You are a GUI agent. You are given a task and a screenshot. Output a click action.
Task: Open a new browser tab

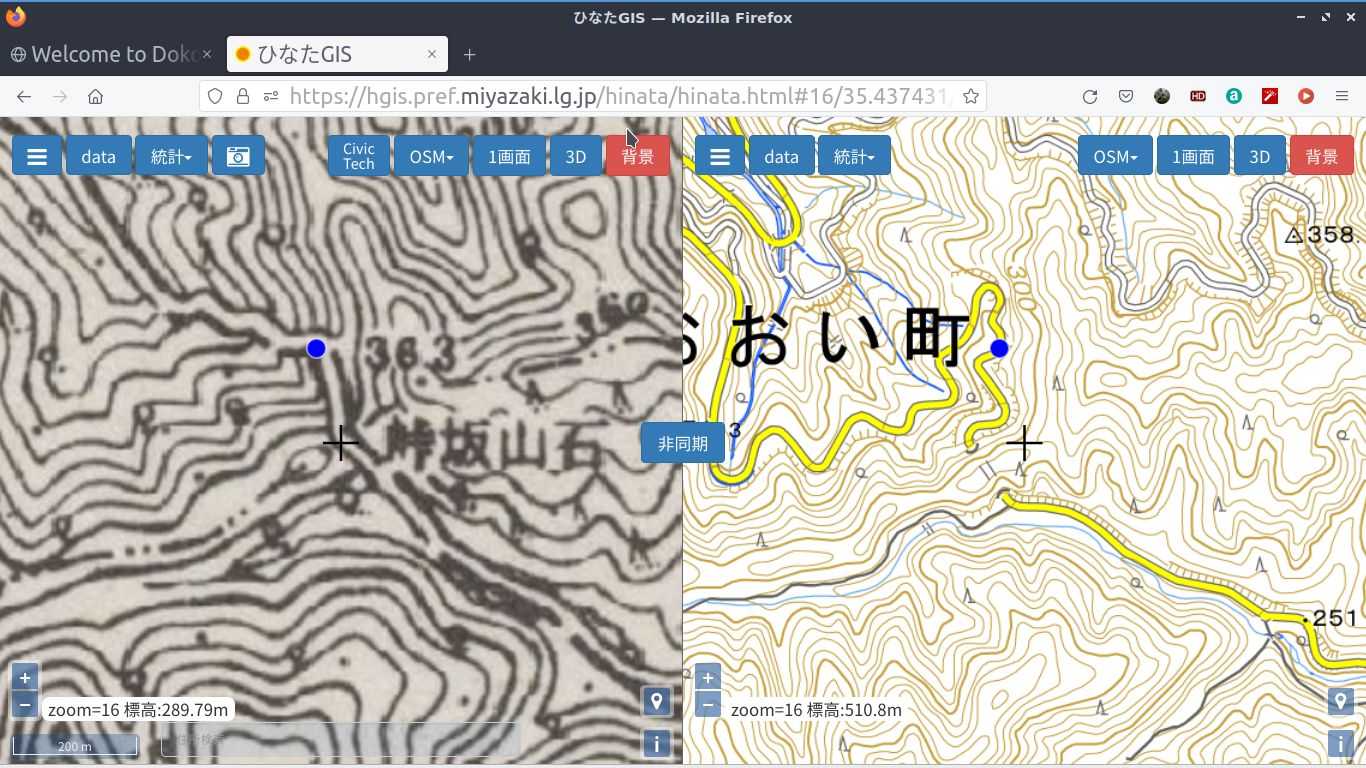click(x=469, y=54)
